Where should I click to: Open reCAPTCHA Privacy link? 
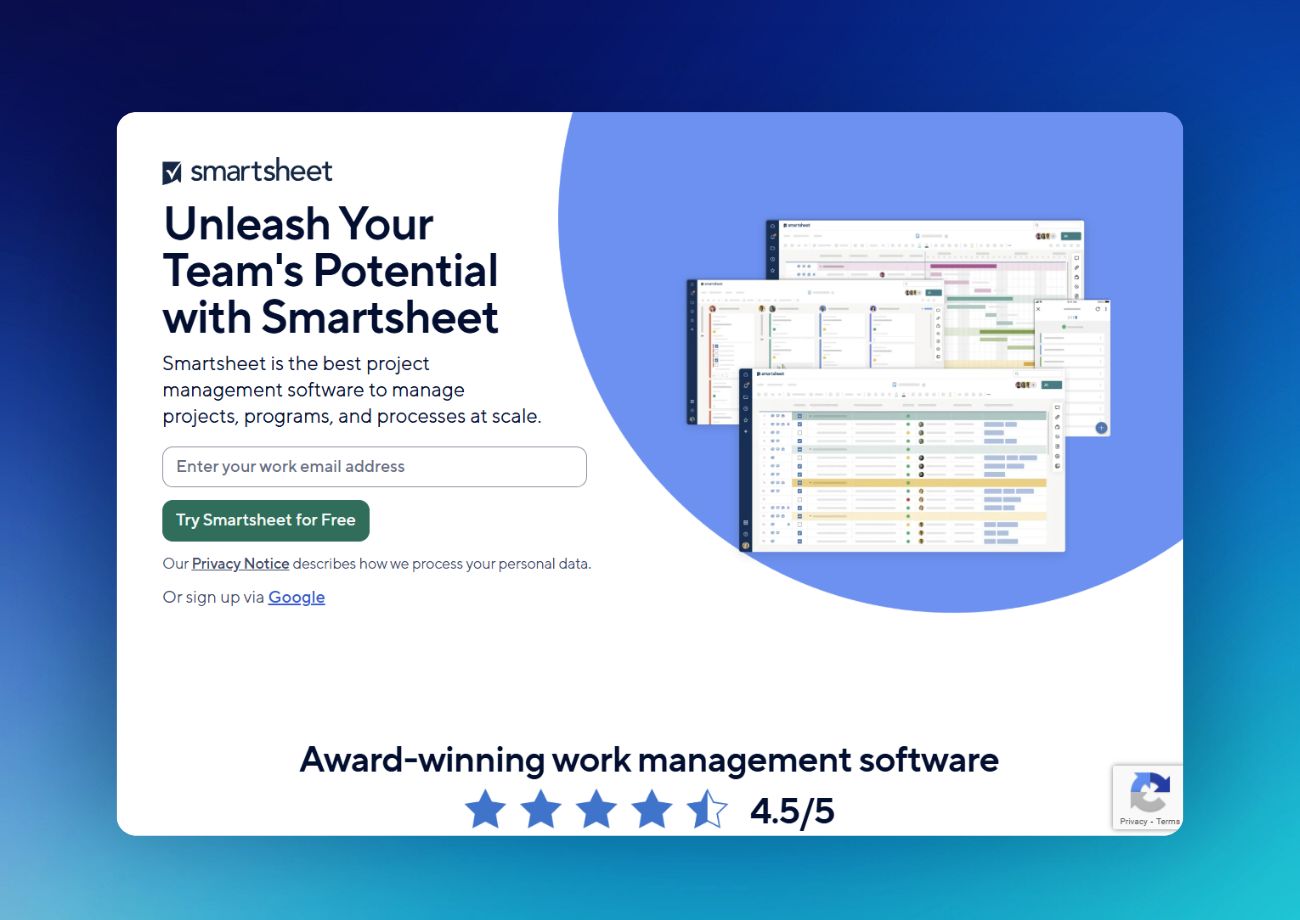click(x=1133, y=822)
